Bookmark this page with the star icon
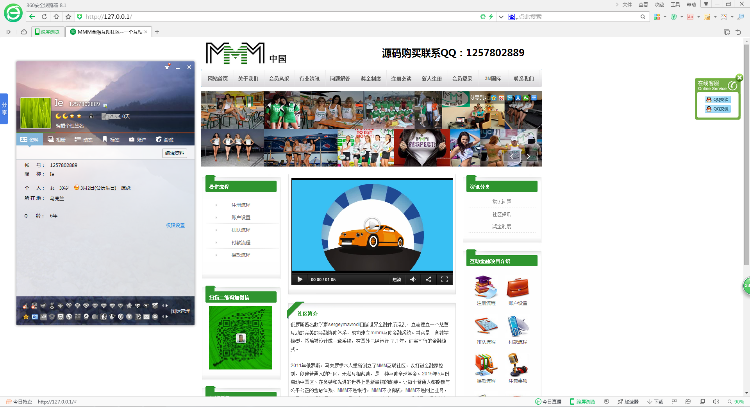Screen dimensions: 750x407 click(68, 16)
